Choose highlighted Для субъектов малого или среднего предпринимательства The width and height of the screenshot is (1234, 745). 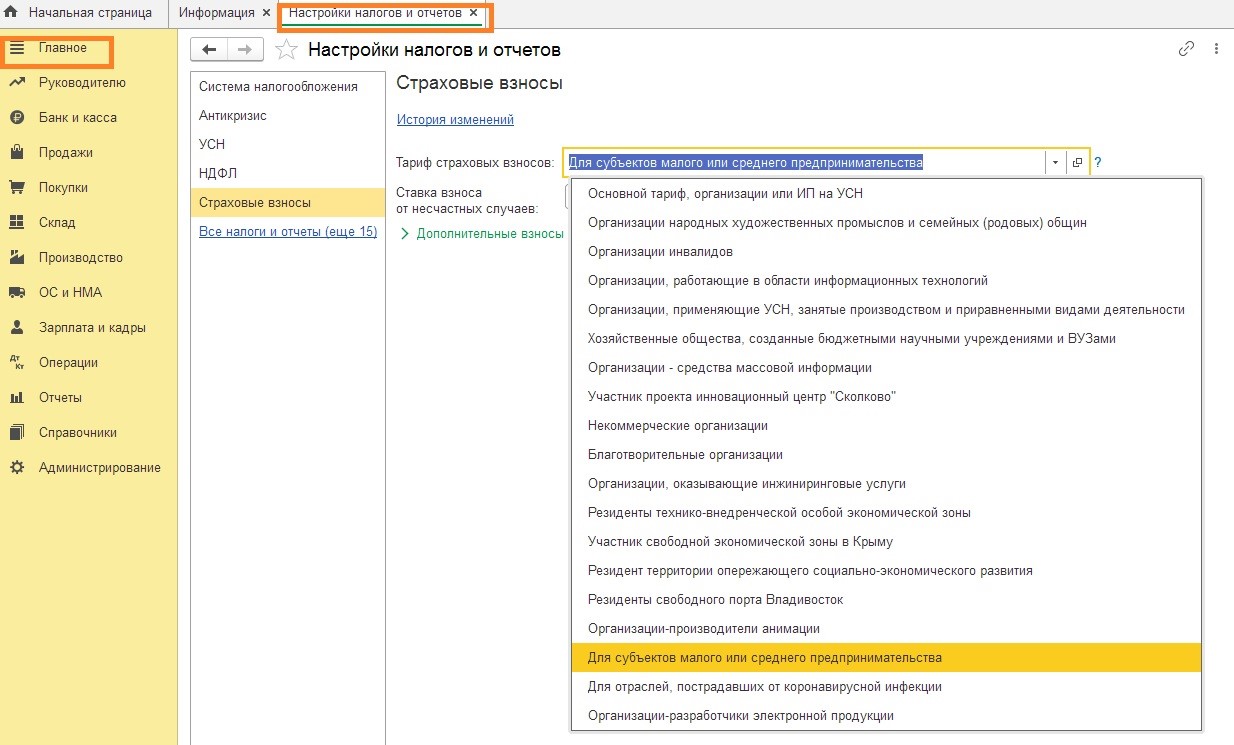coord(886,658)
